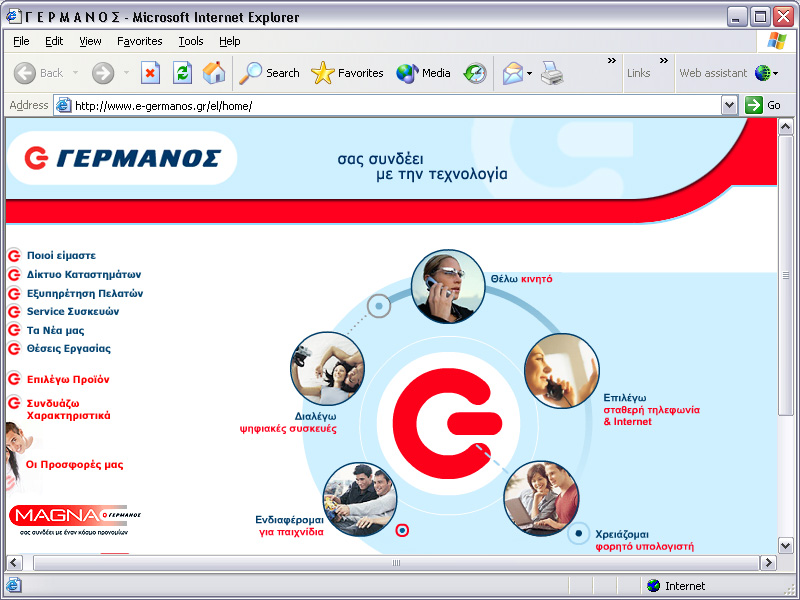This screenshot has width=800, height=600.
Task: Expand the Mail button dropdown arrow
Action: point(529,73)
